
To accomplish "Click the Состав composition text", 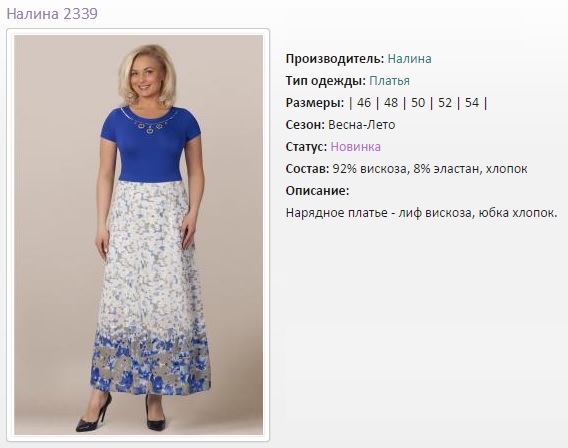I will (x=406, y=169).
